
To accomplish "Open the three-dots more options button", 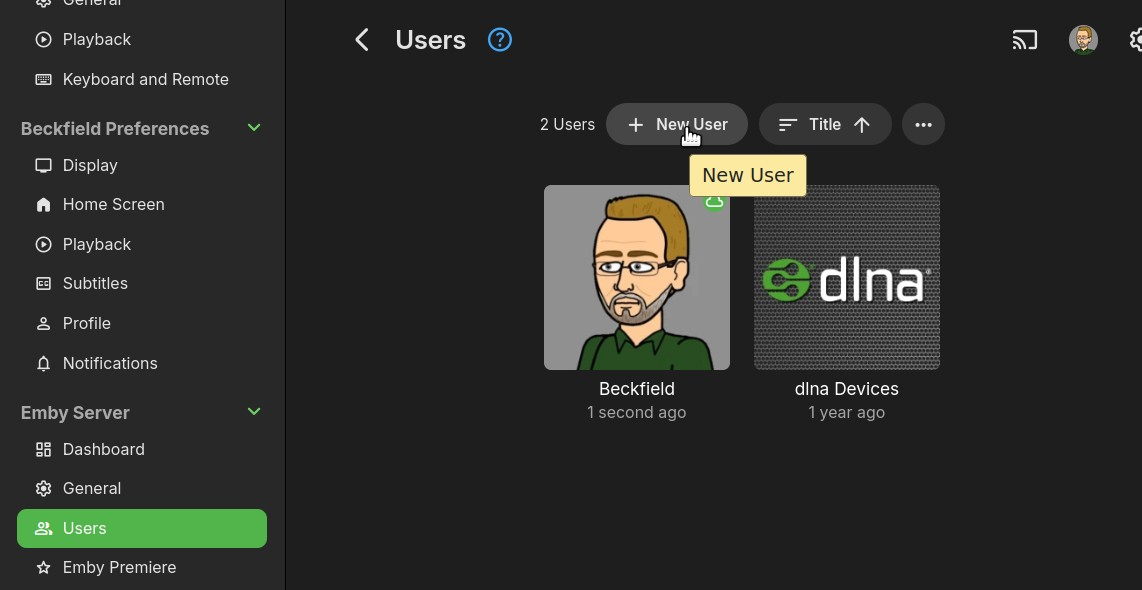I will [x=923, y=125].
